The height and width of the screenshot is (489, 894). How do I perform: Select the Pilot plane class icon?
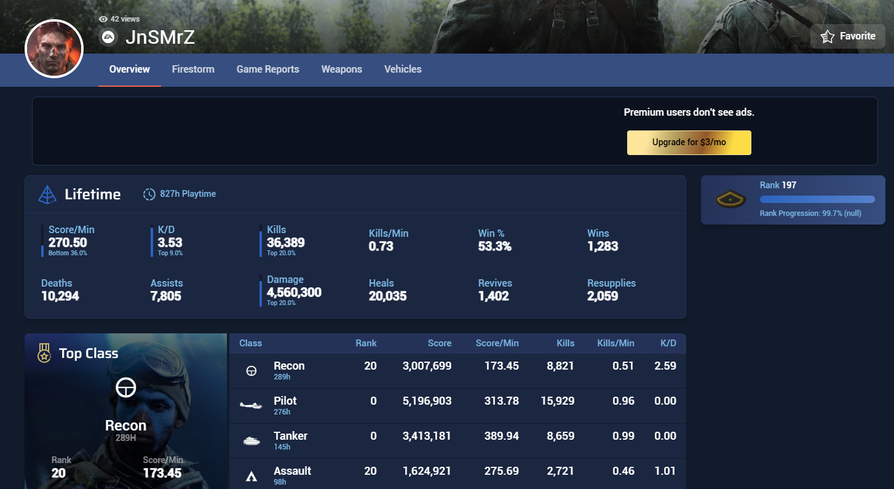point(251,406)
